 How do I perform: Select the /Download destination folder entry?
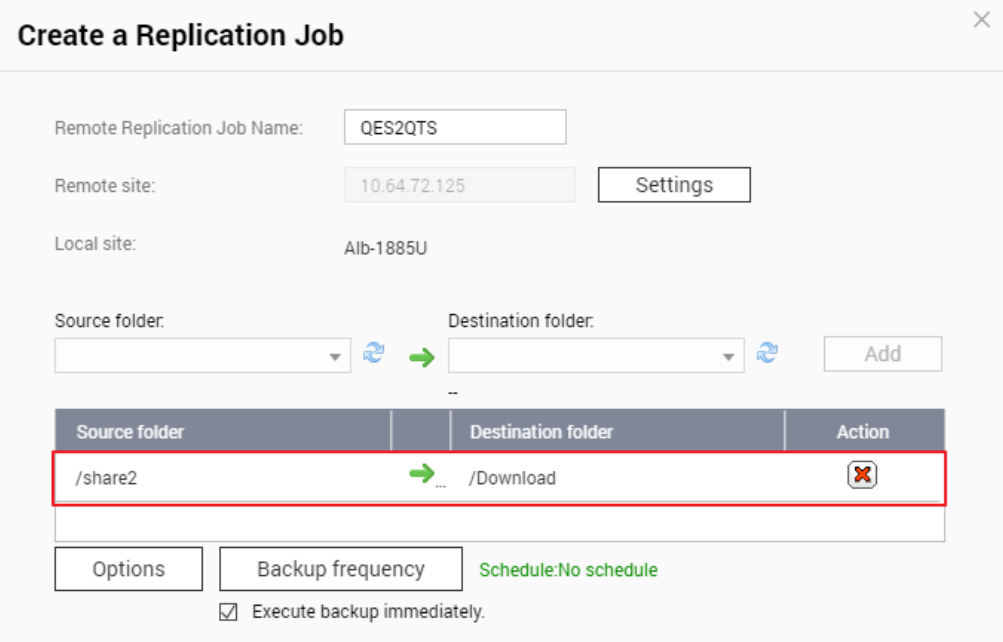point(512,478)
